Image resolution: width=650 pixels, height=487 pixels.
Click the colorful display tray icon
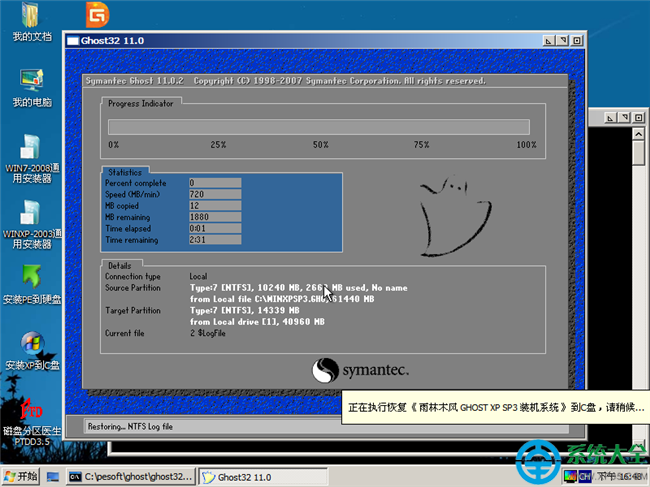pyautogui.click(x=570, y=477)
